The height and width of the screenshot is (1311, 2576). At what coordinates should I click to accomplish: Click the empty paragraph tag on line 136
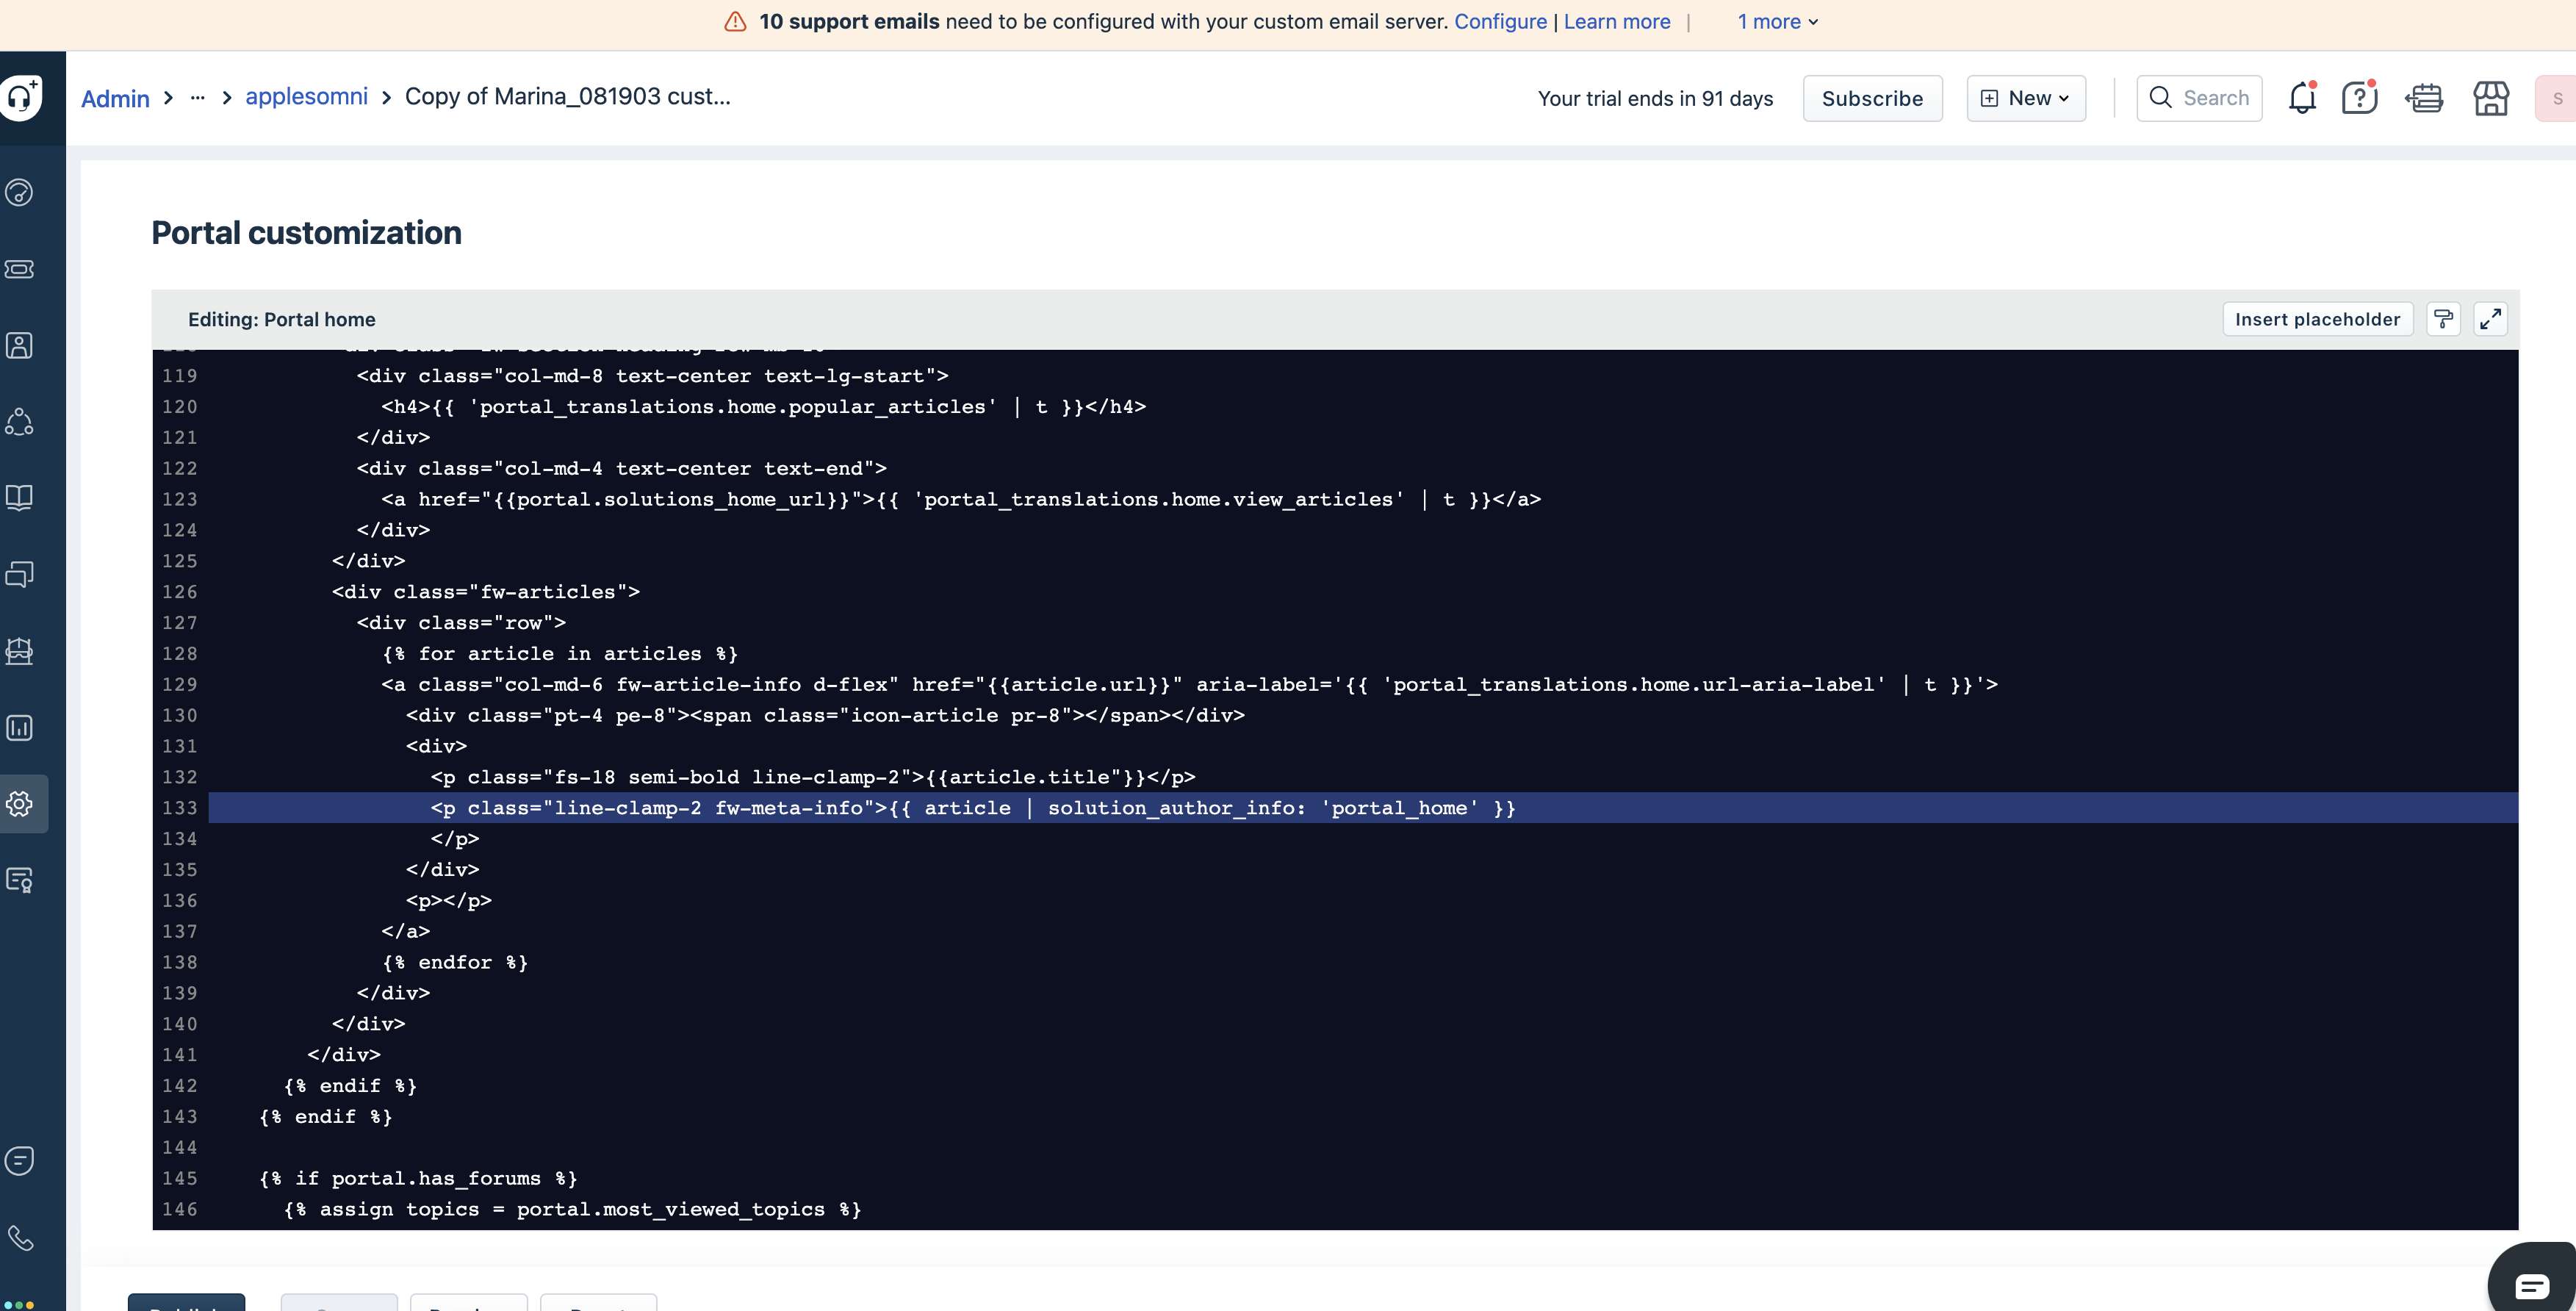[449, 901]
